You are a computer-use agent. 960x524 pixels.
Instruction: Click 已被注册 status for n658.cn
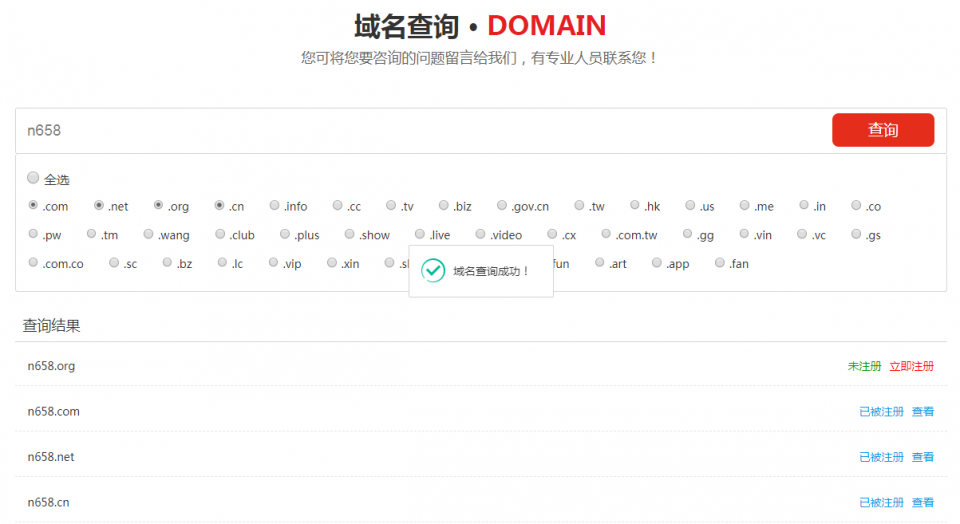[881, 503]
